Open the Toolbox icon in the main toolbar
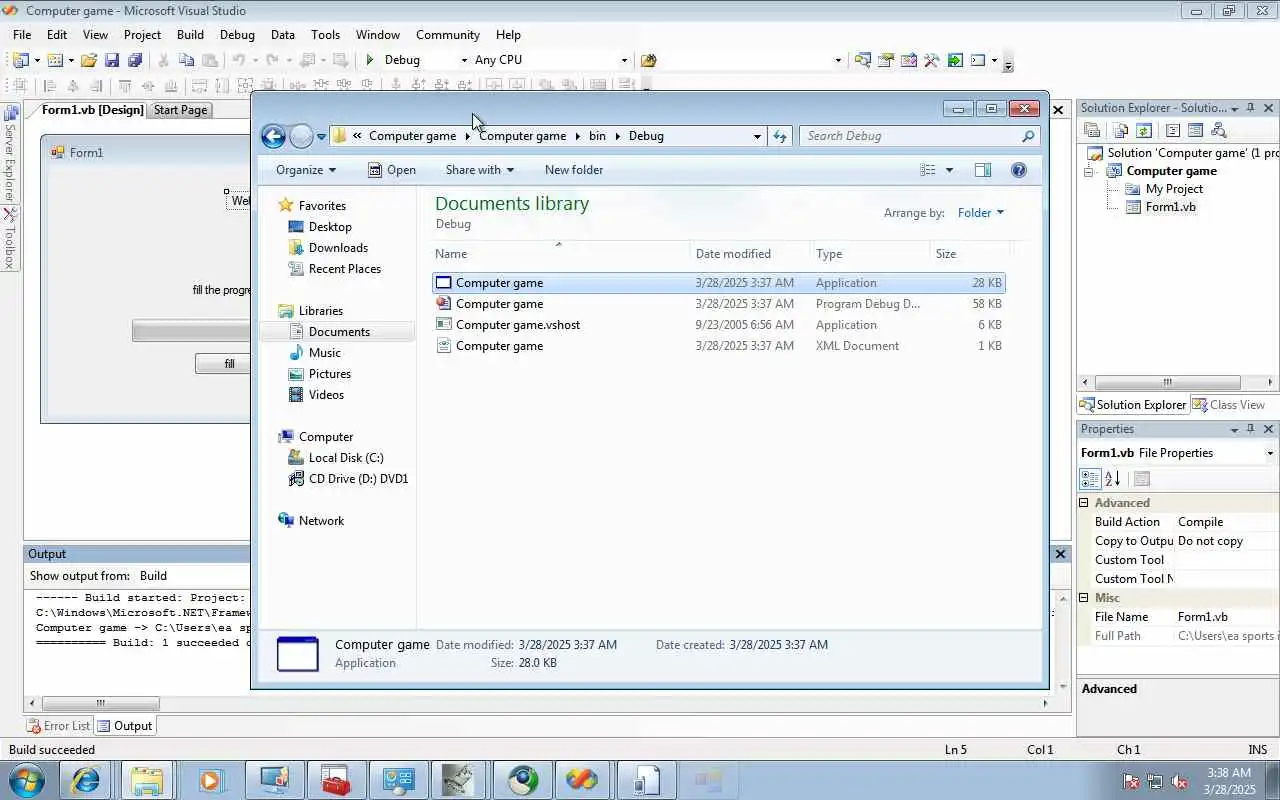This screenshot has width=1280, height=800. (932, 60)
